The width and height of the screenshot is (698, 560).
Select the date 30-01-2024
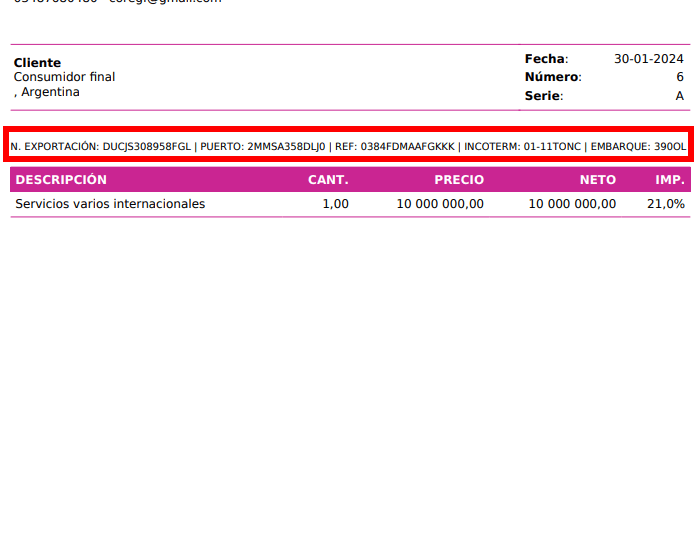pos(648,59)
